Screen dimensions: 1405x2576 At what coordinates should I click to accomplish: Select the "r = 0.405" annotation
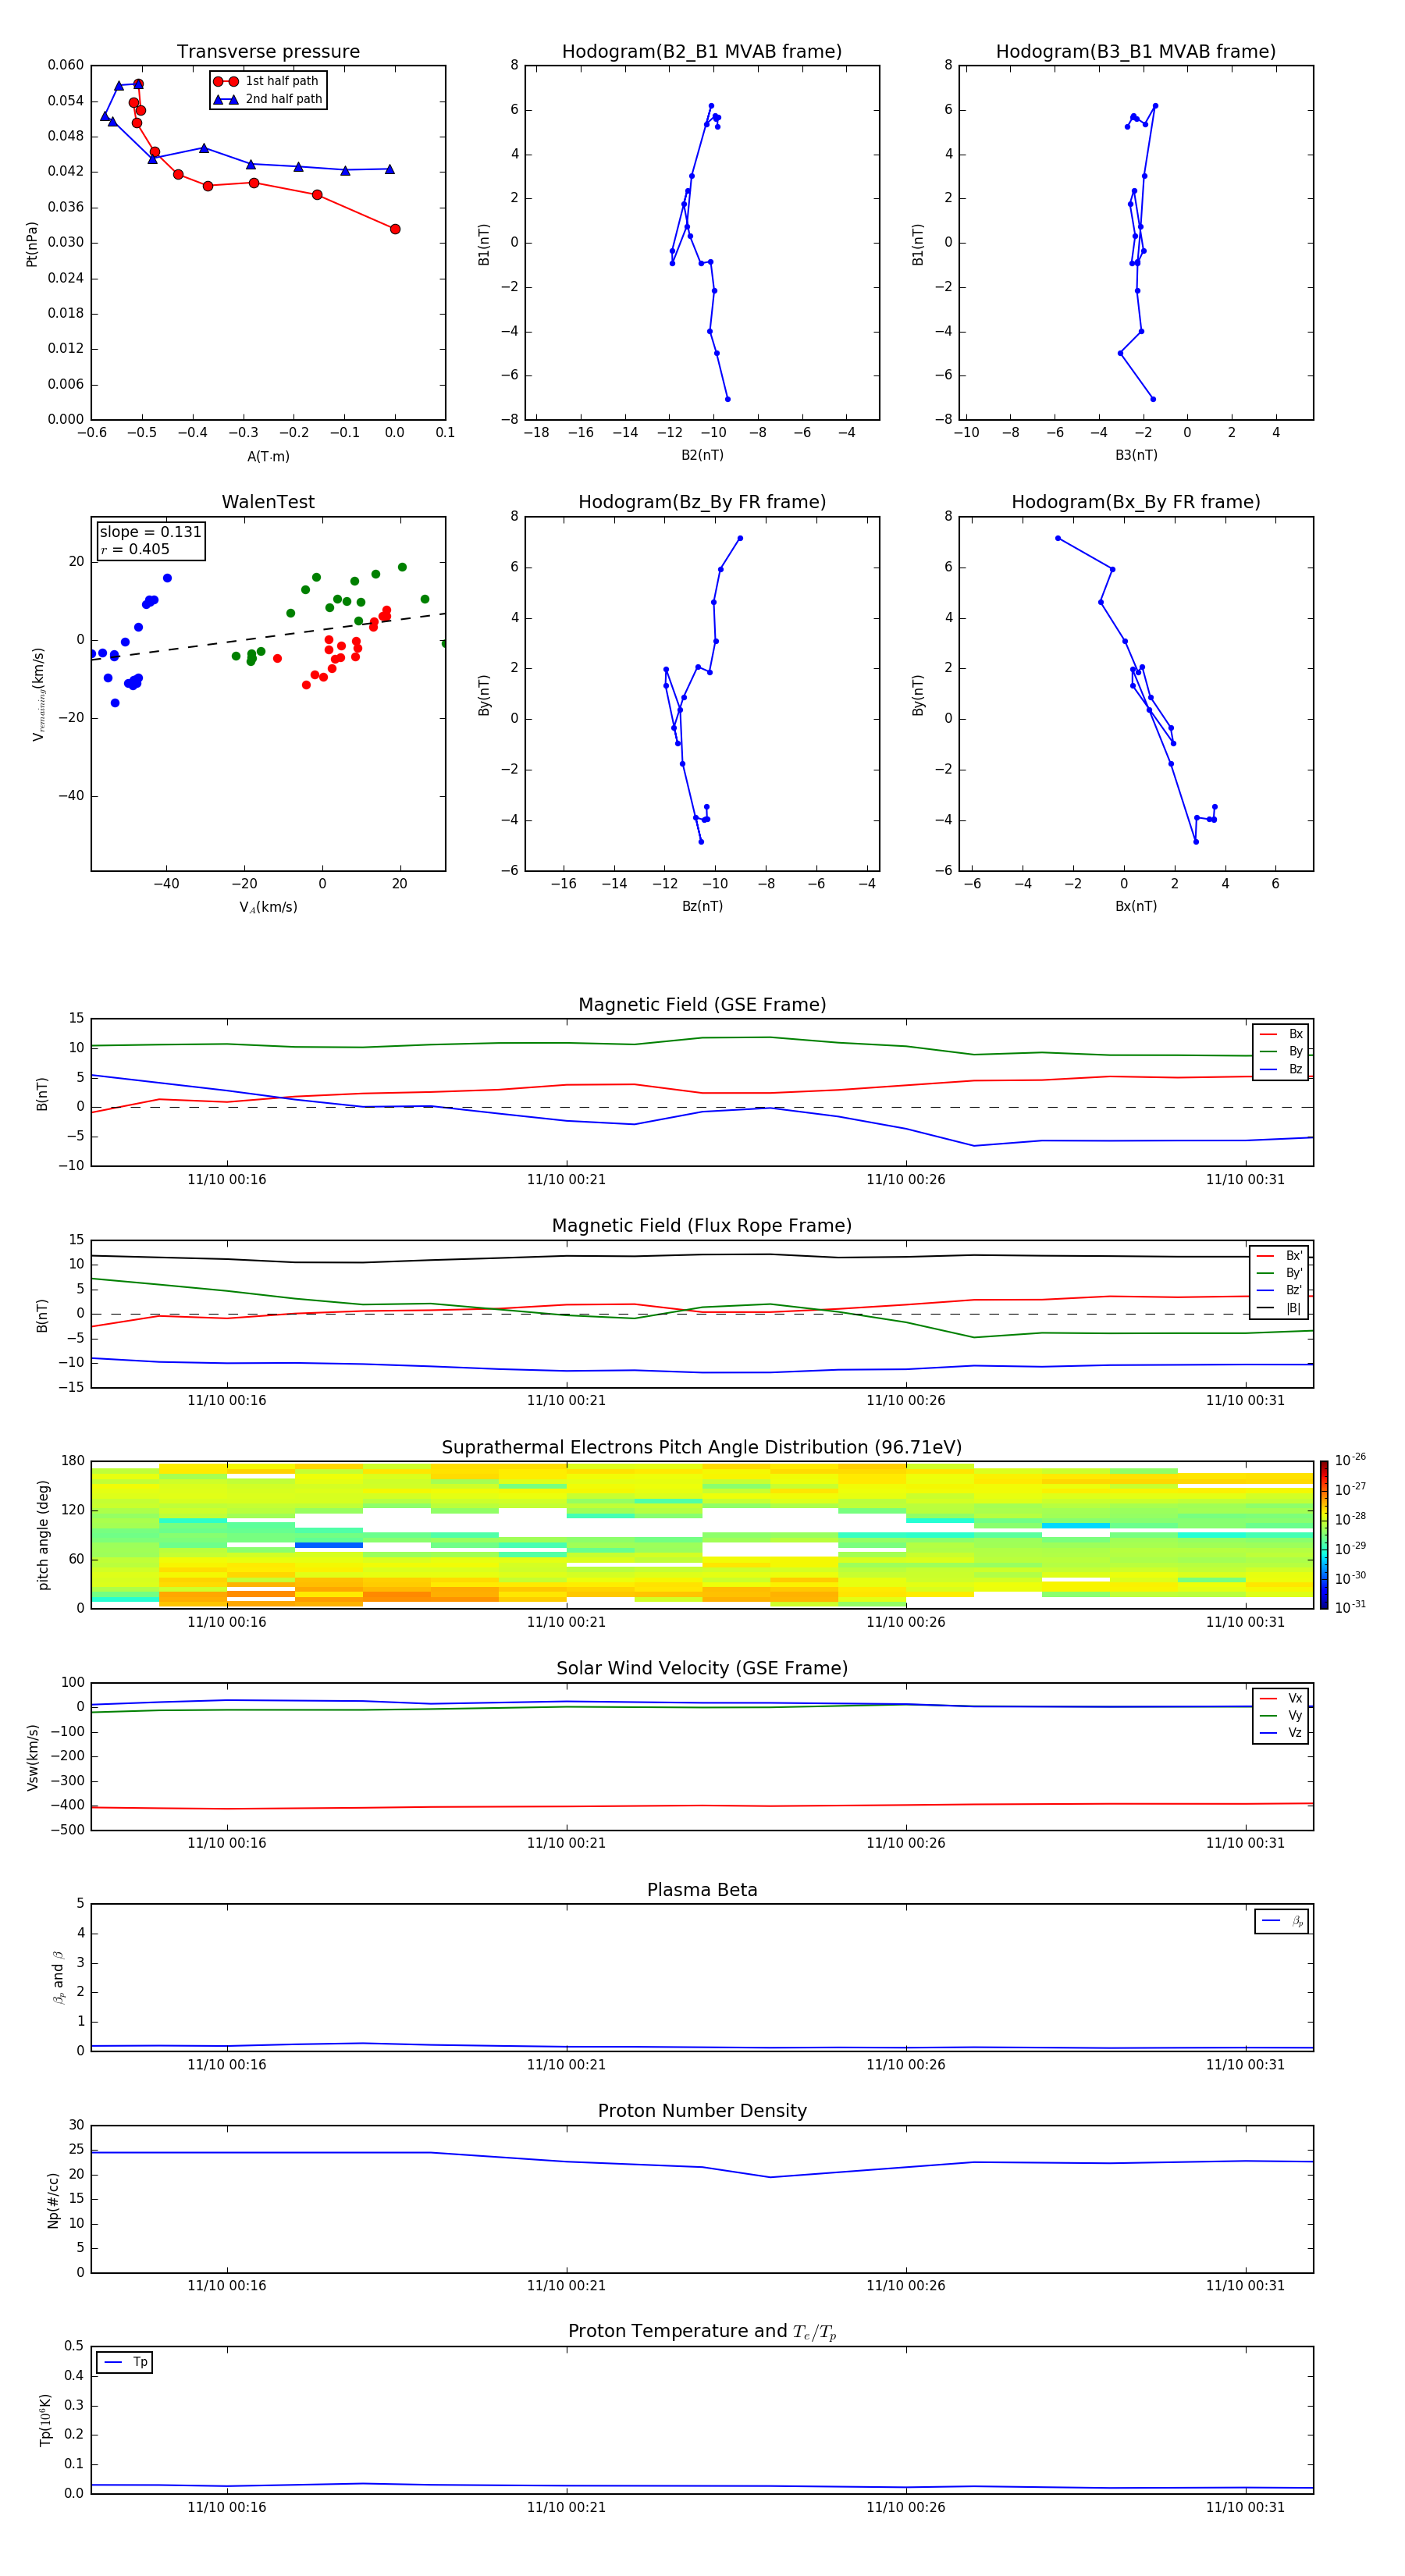coord(135,549)
